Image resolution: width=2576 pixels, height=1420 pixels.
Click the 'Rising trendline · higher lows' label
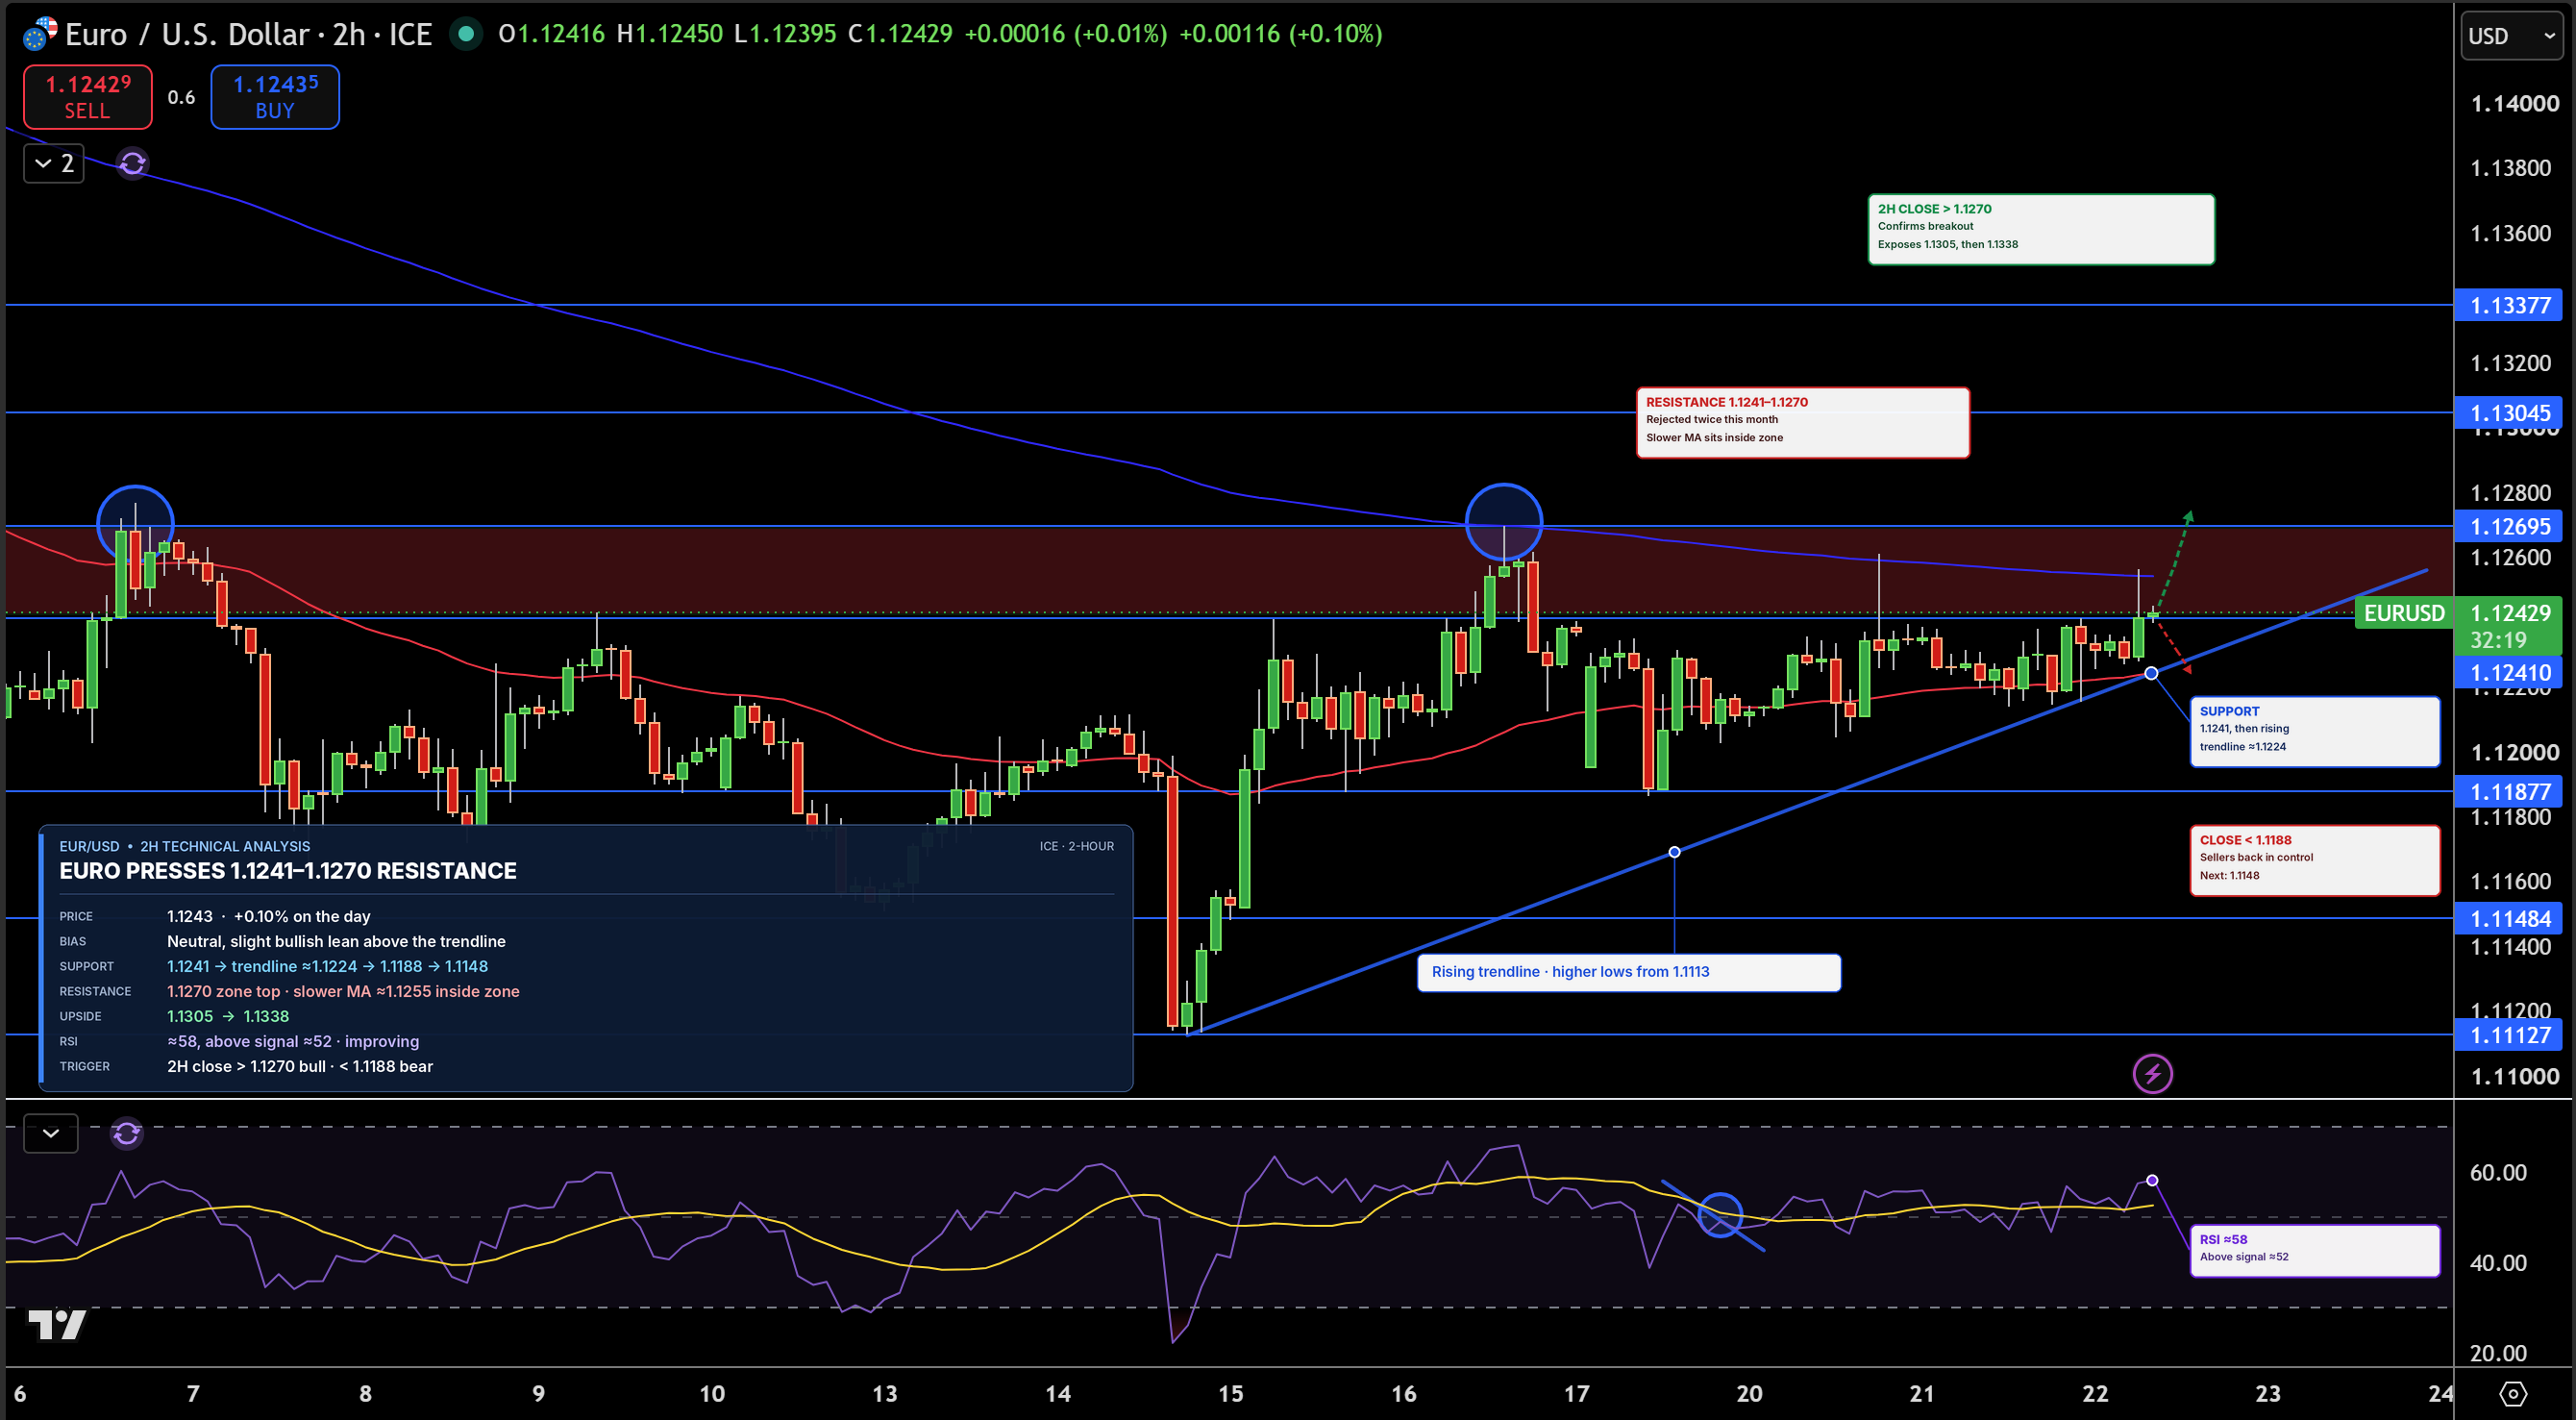tap(1629, 972)
